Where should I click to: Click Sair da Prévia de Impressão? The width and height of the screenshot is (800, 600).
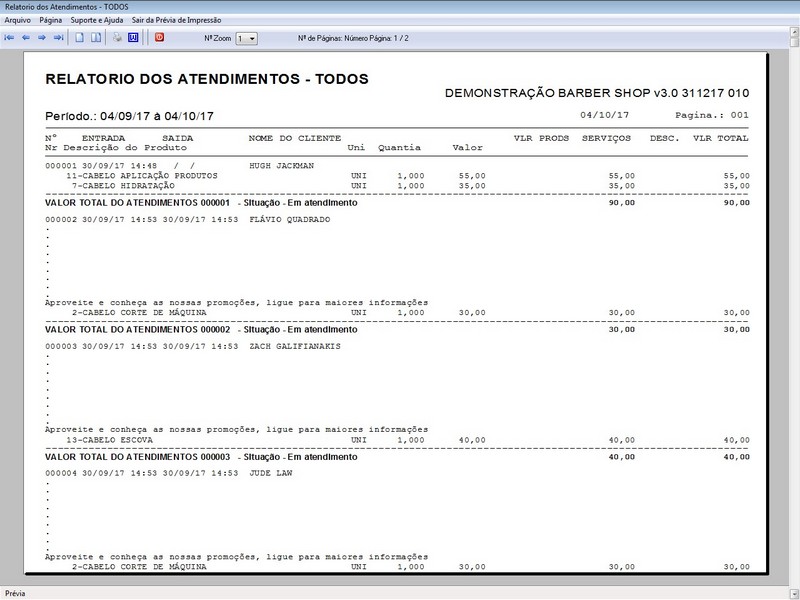coord(177,20)
